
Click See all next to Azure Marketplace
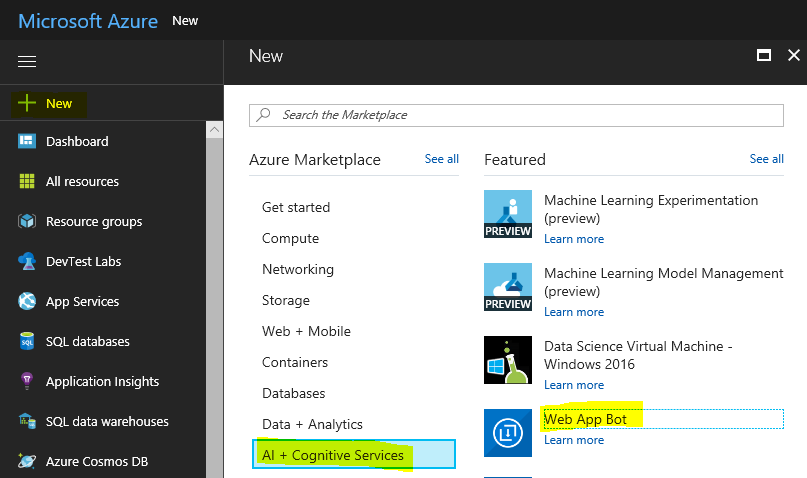pos(441,159)
